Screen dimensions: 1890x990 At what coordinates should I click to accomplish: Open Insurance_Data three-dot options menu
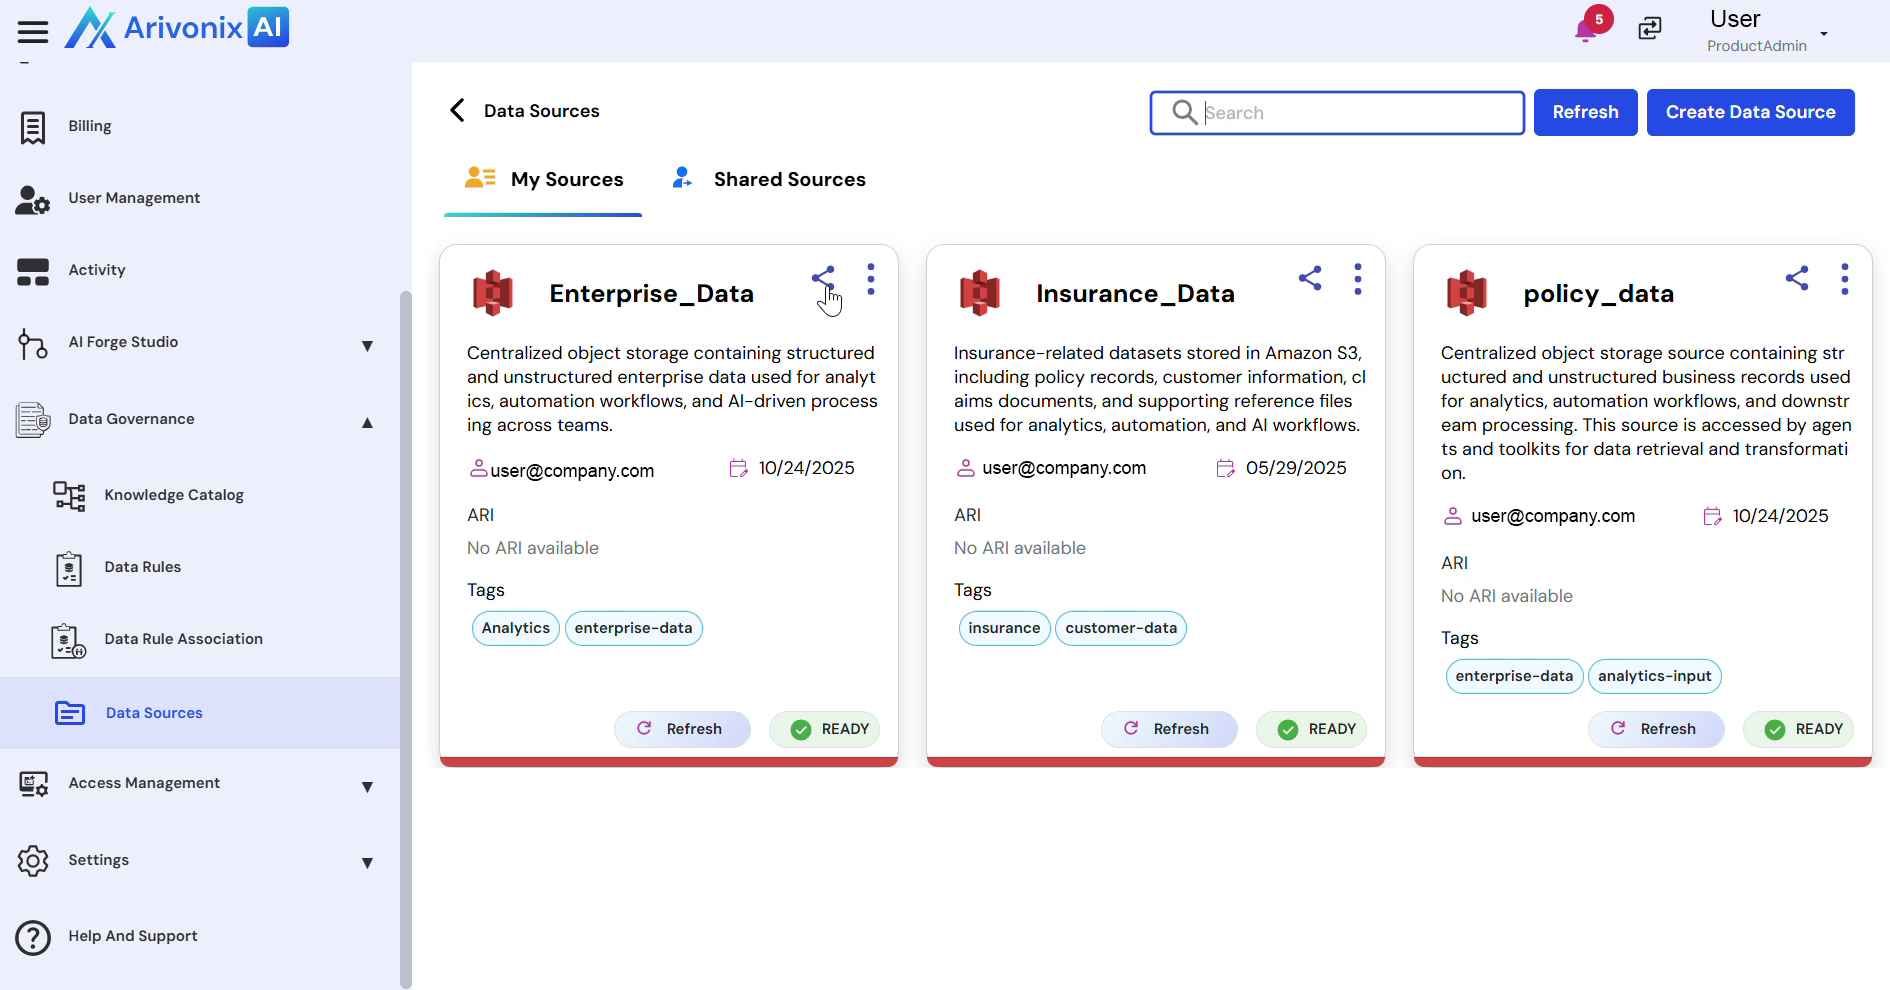pyautogui.click(x=1357, y=279)
